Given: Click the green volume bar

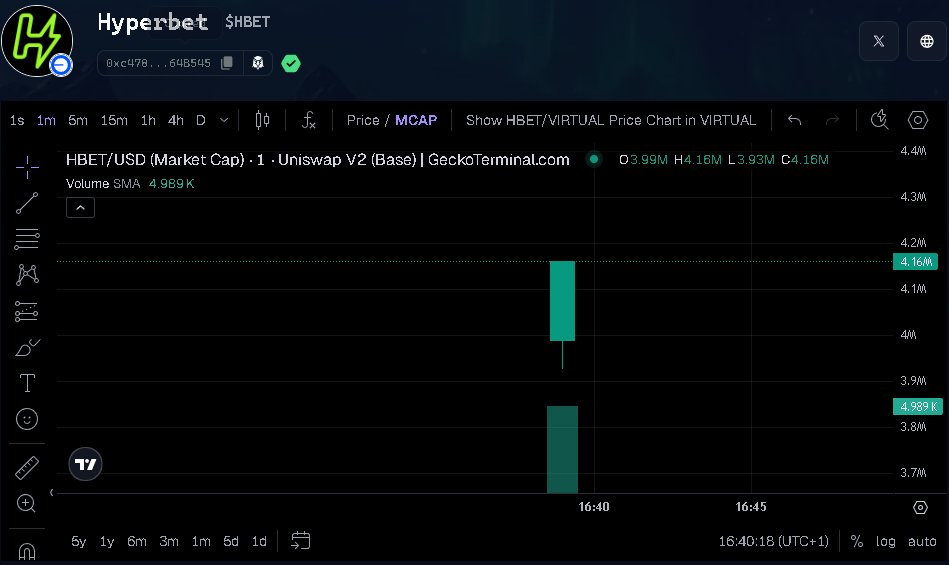Looking at the screenshot, I should tap(562, 449).
